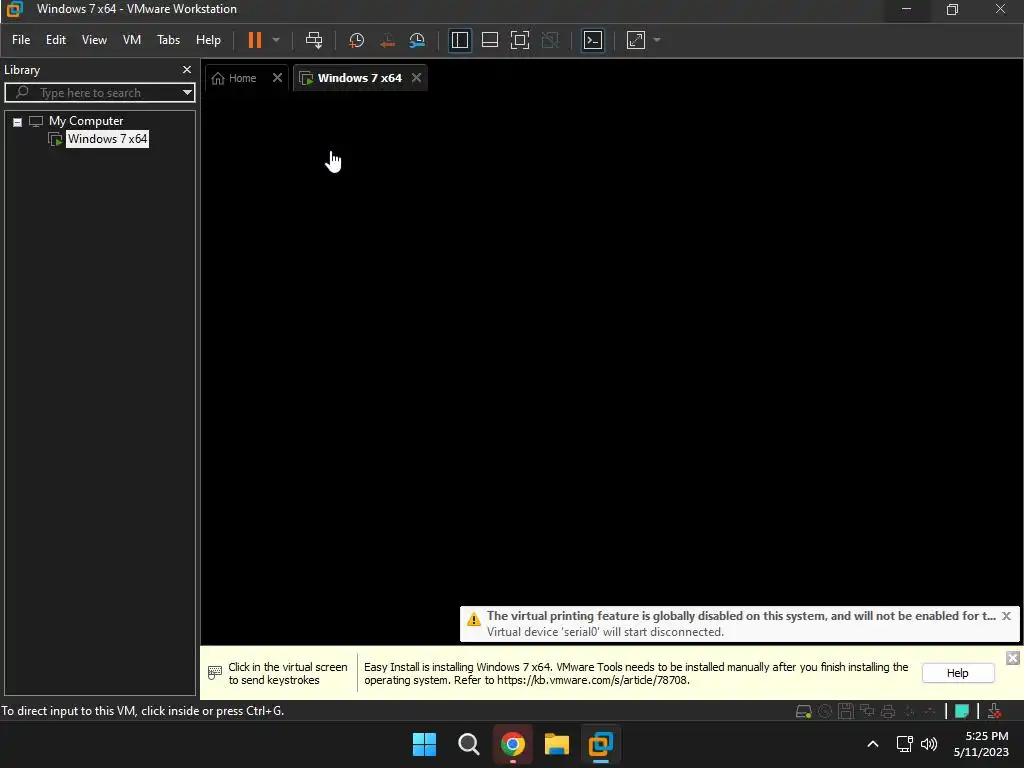Open Google Chrome from the taskbar

(x=513, y=744)
